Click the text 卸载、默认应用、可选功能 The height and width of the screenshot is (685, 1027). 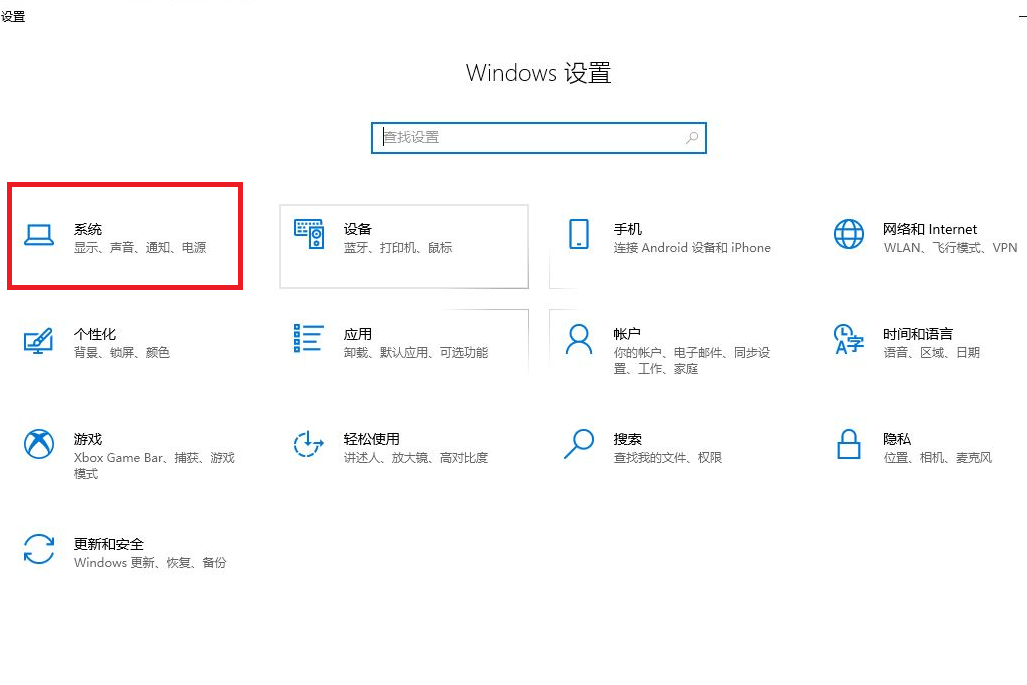pos(416,352)
